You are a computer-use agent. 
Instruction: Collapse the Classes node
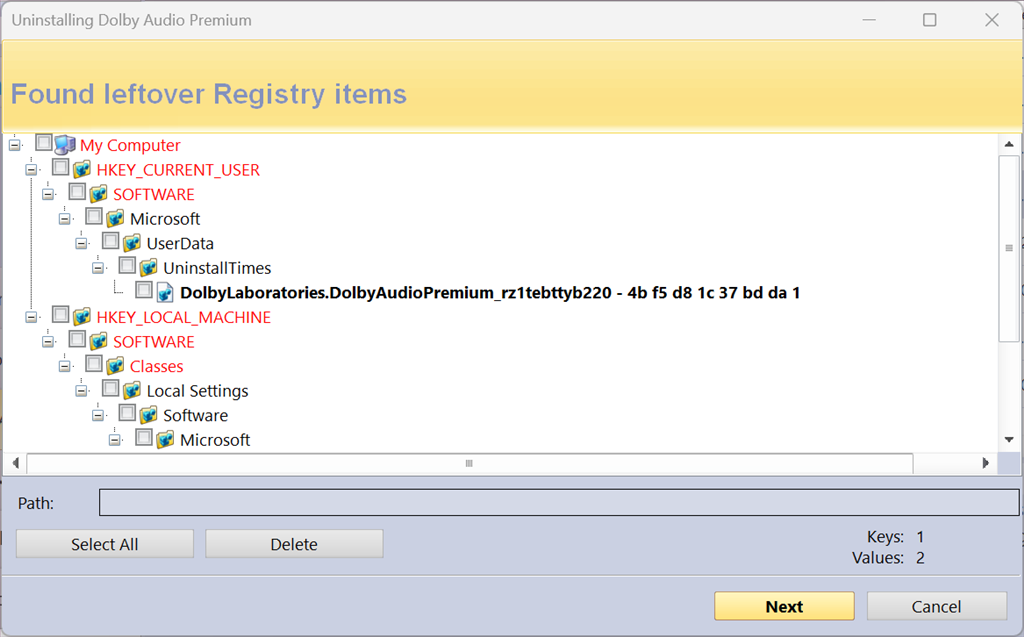coord(65,367)
